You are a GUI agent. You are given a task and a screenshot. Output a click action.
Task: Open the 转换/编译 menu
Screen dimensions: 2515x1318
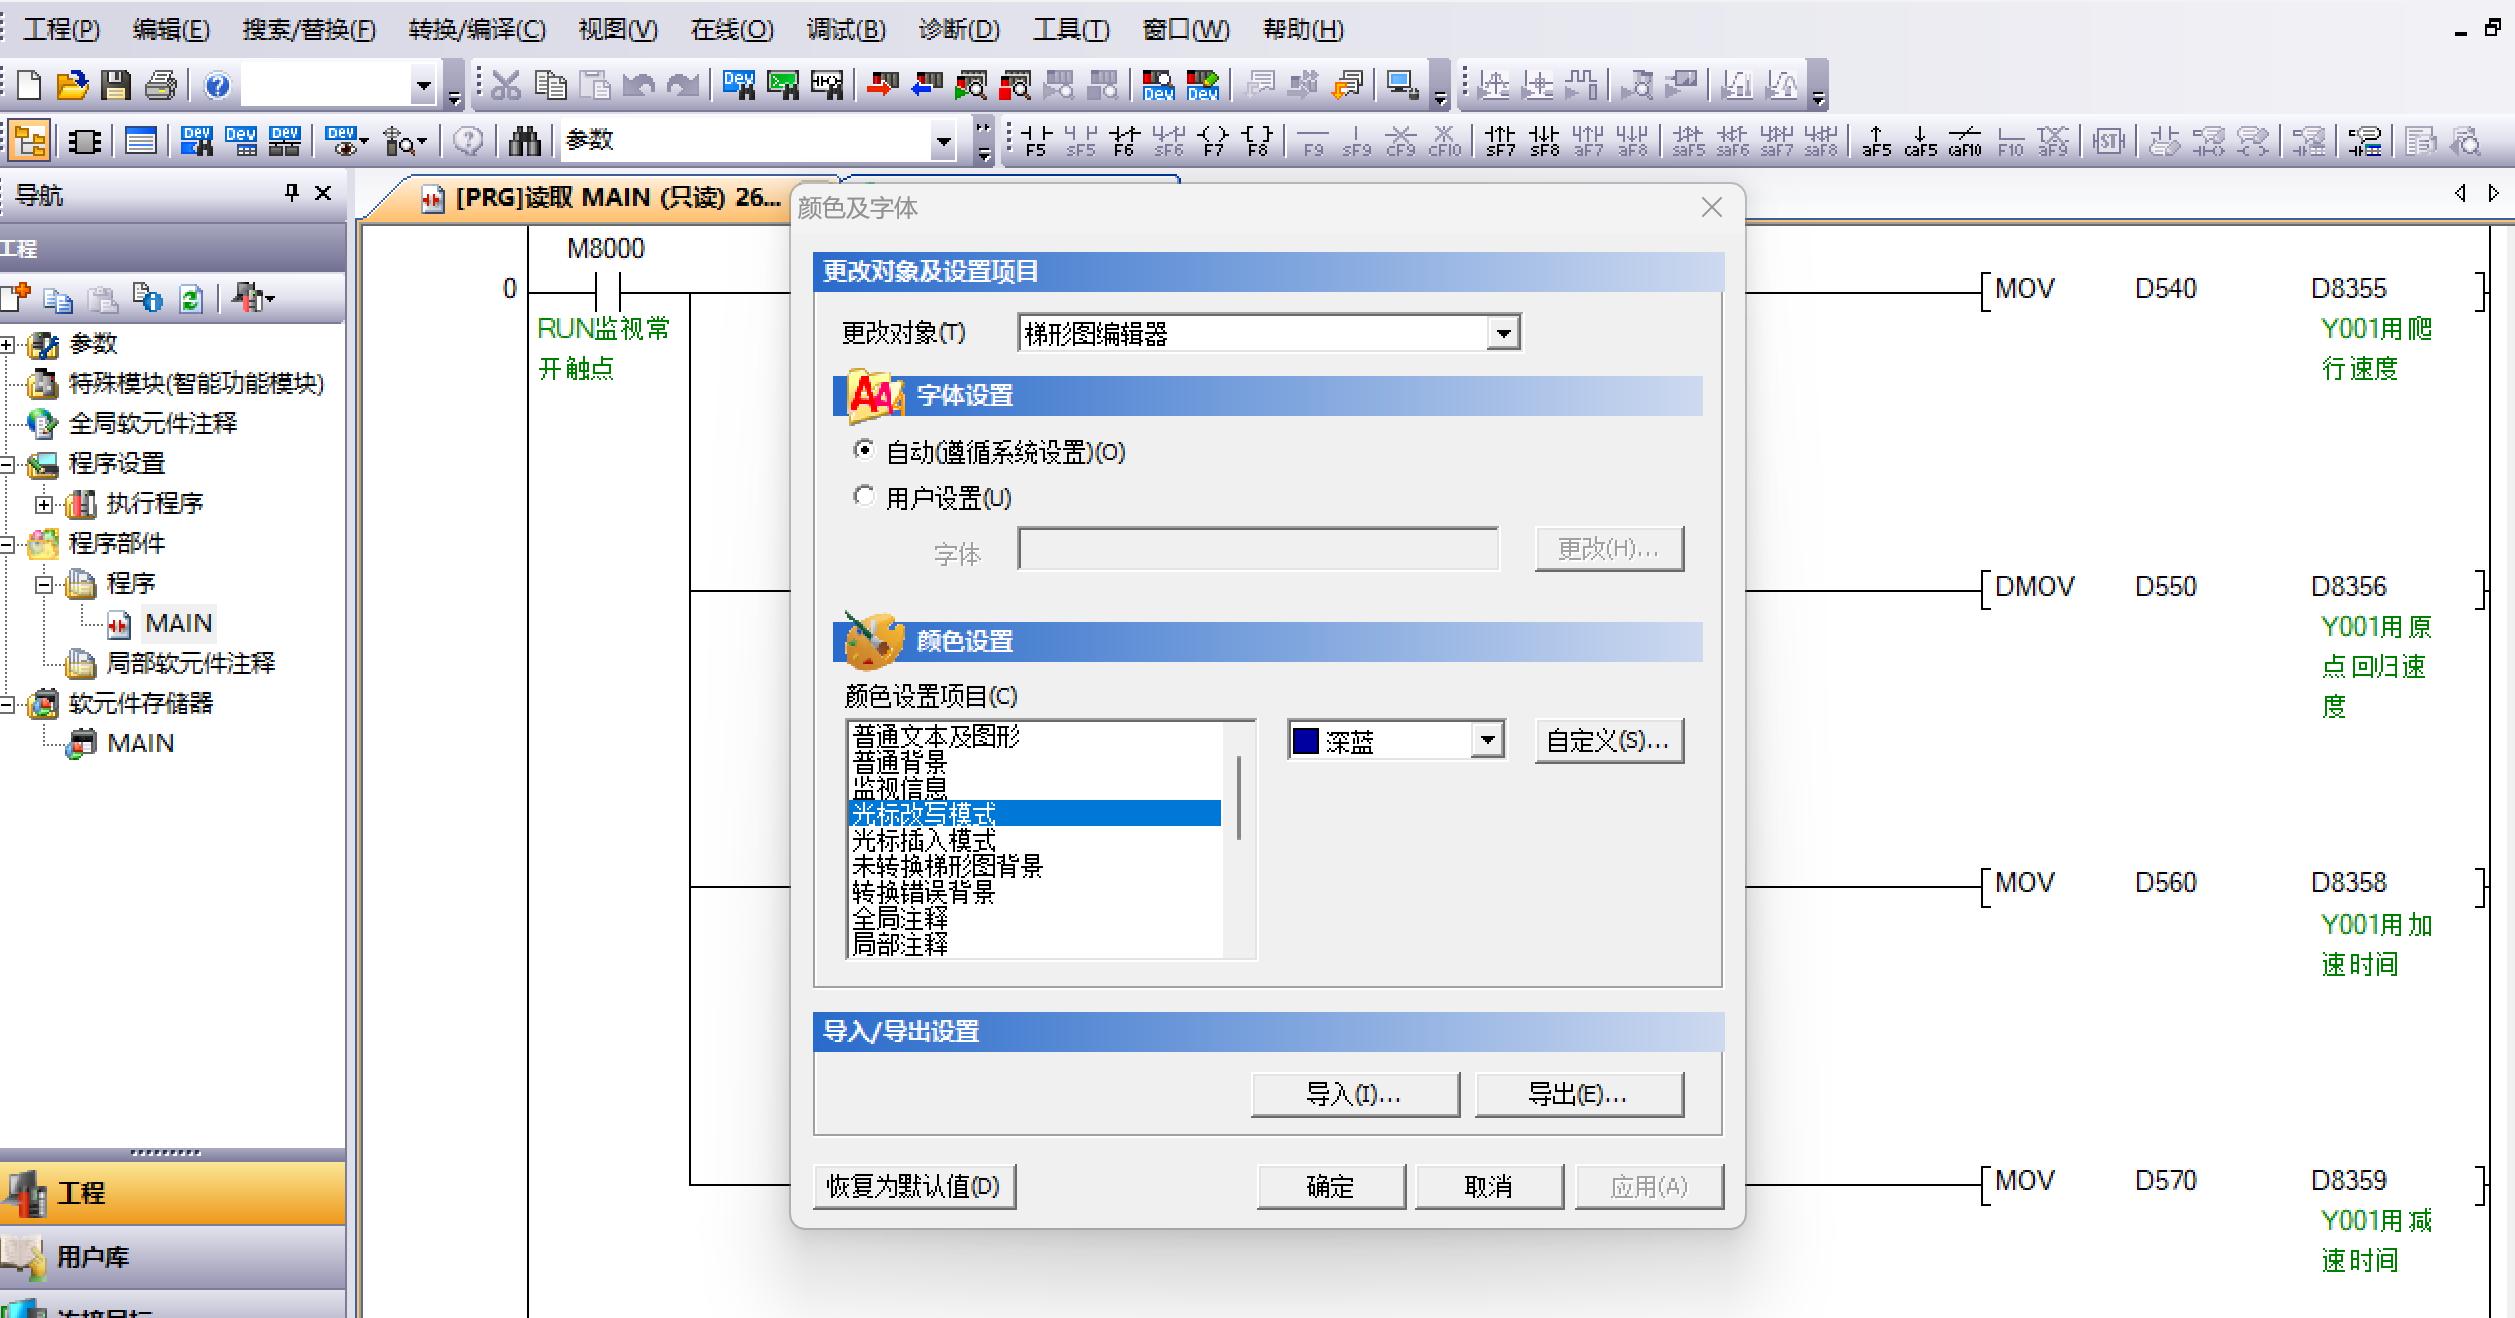coord(477,29)
